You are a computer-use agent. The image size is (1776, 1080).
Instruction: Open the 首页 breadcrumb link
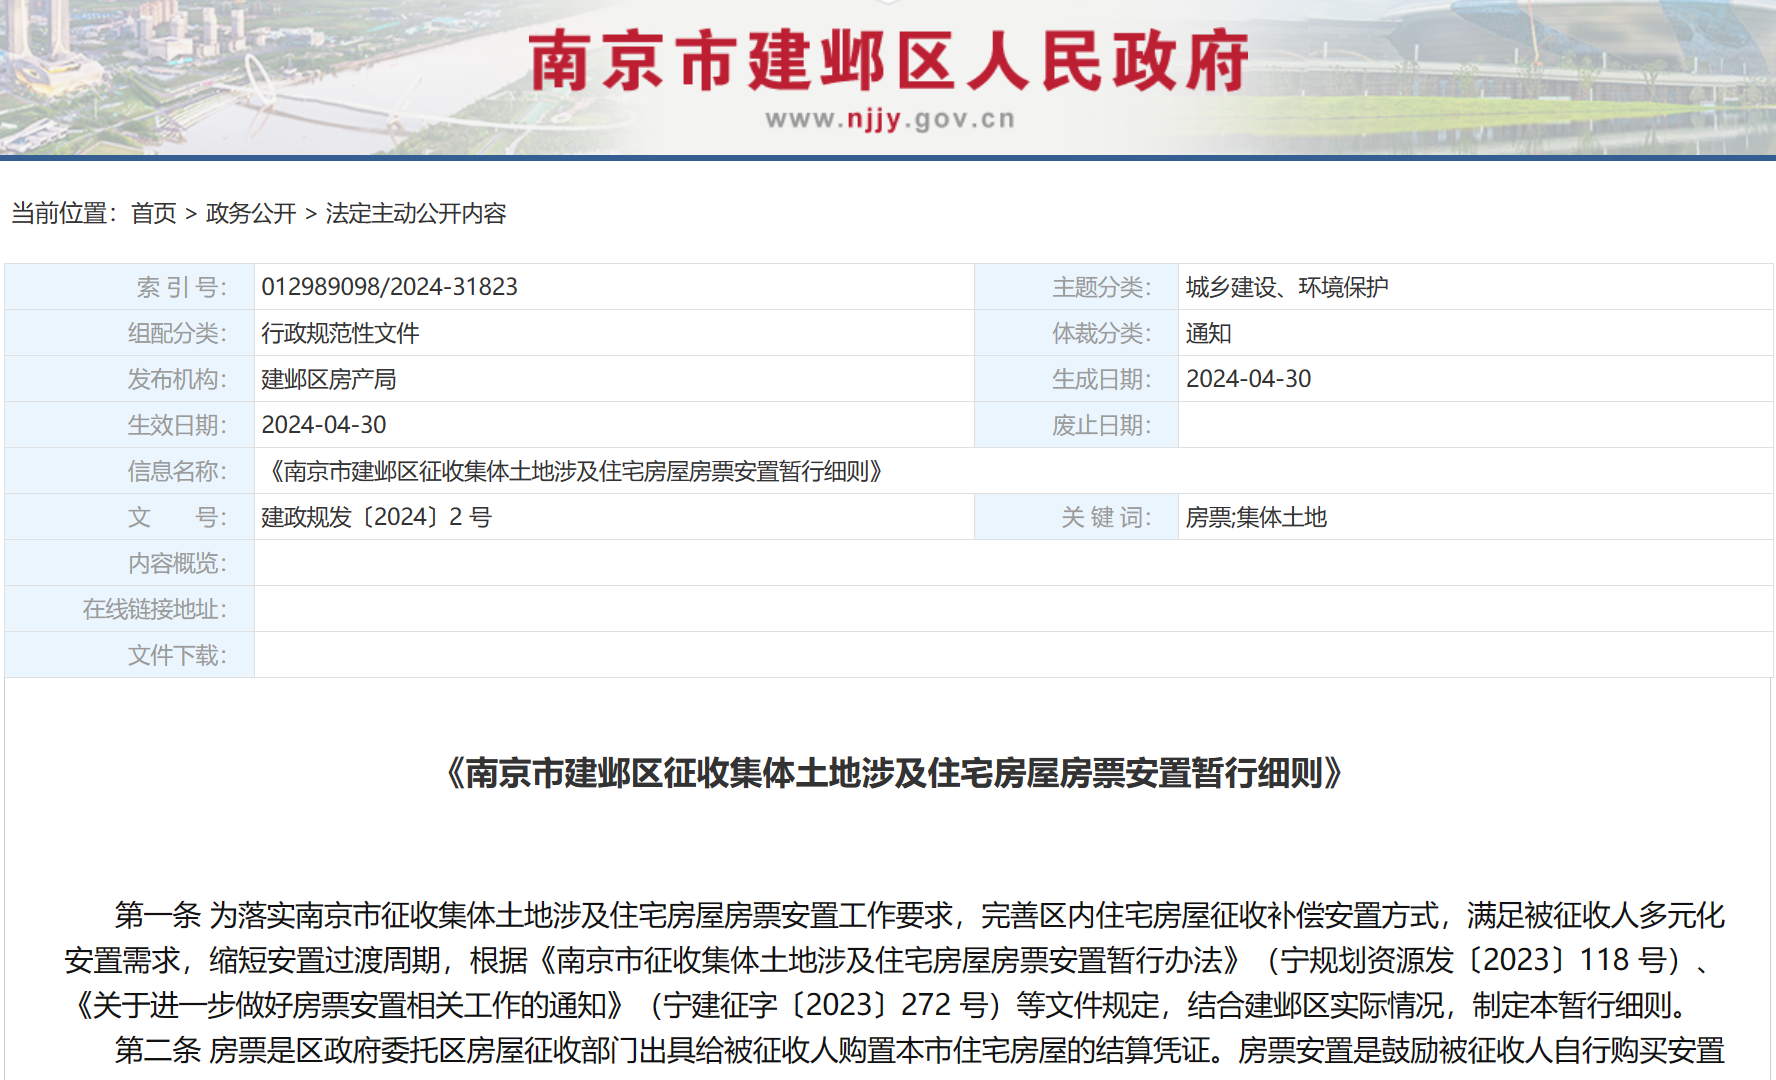[153, 213]
